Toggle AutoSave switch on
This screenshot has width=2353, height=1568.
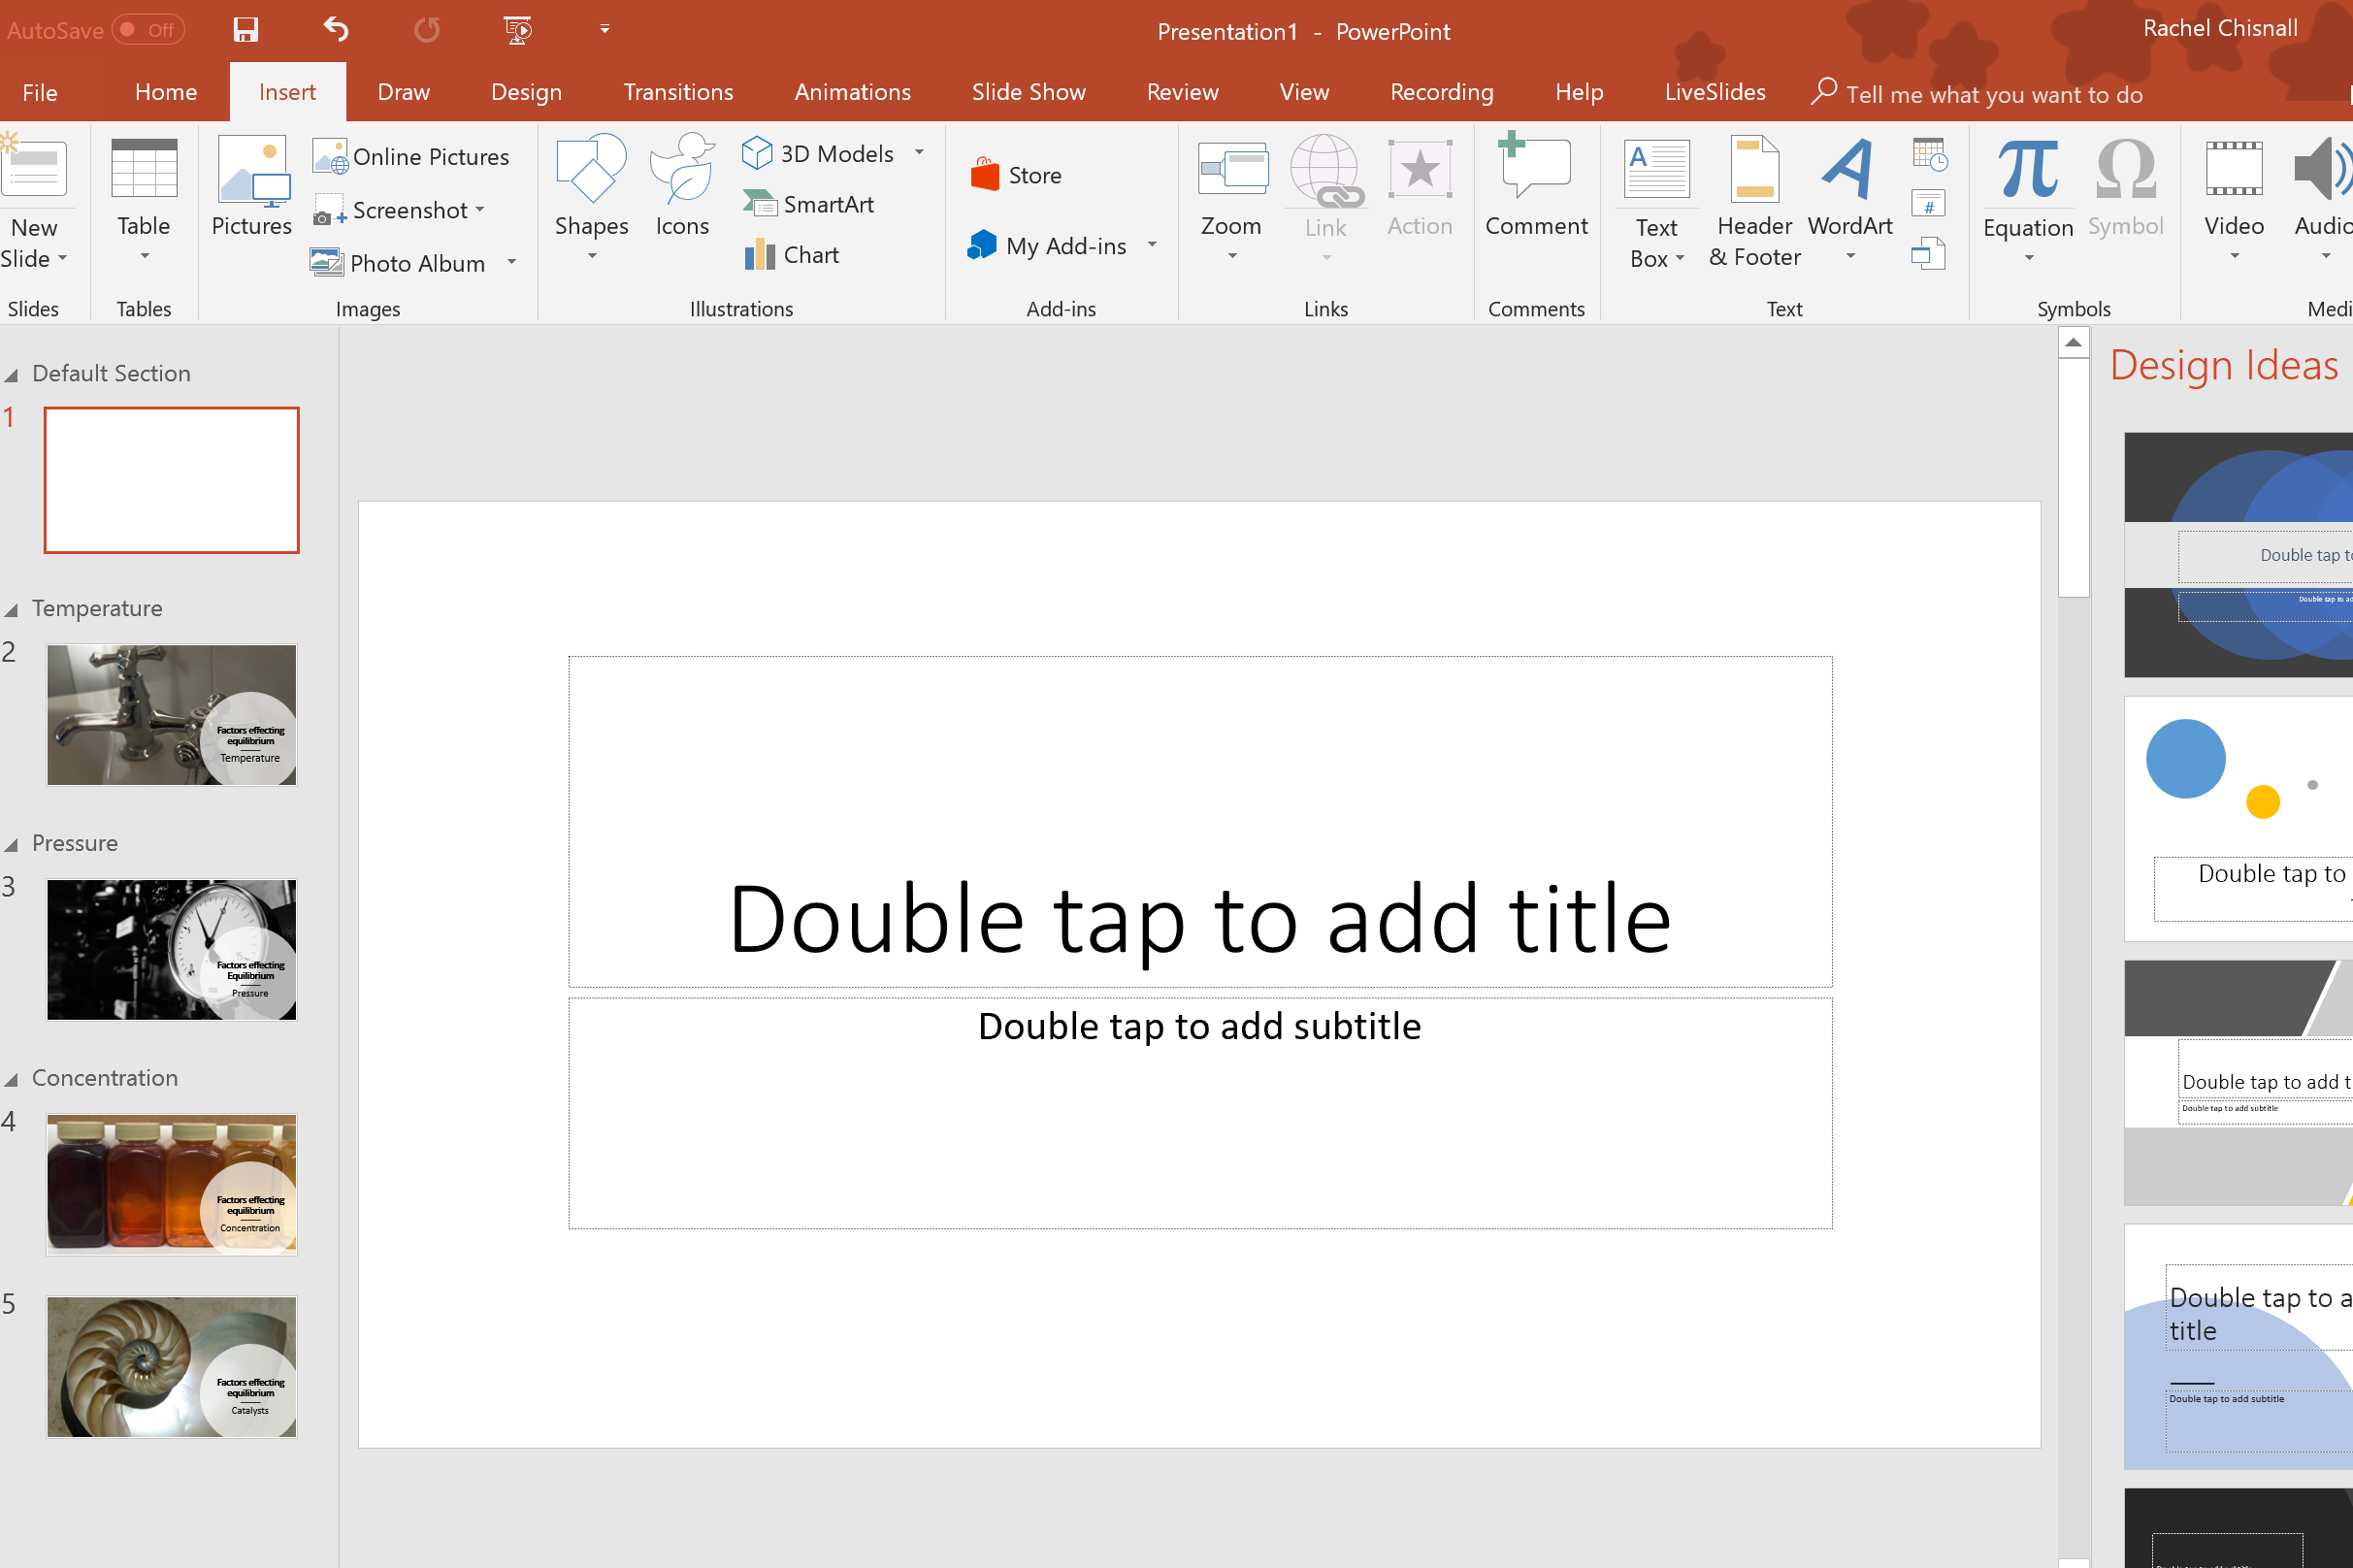147,30
